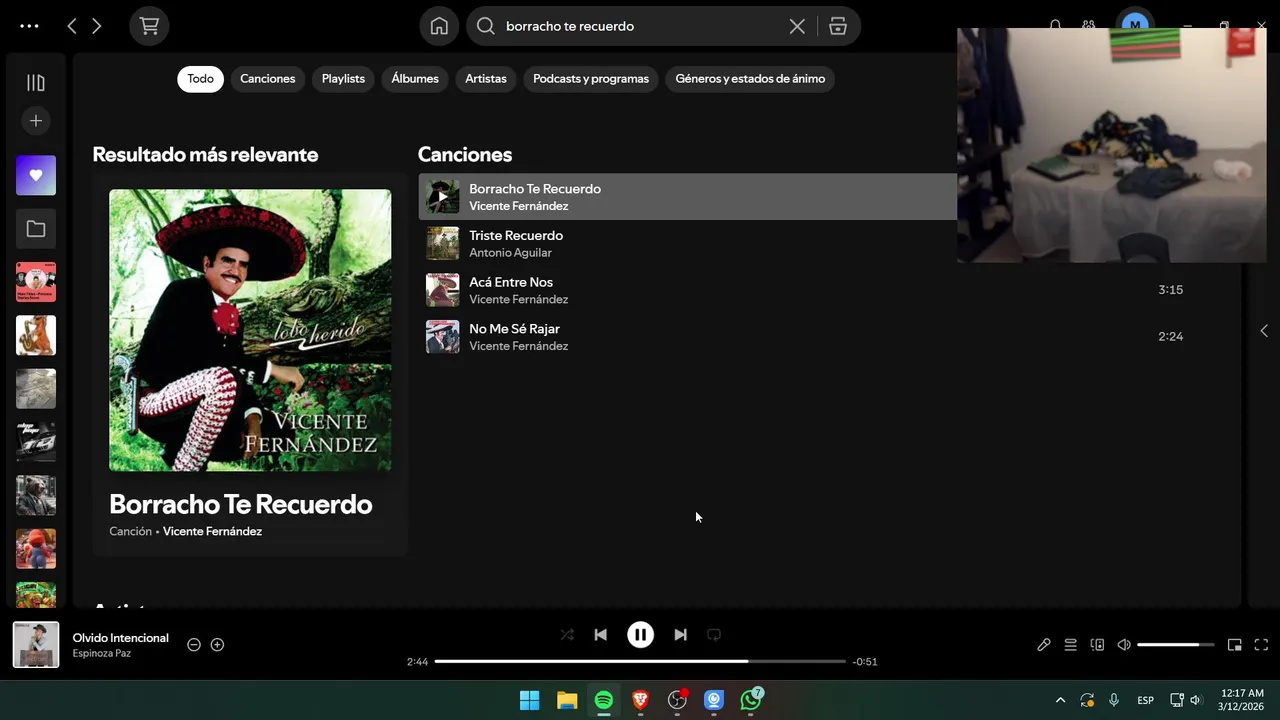Open lyrics microphone icon in player
1280x720 pixels.
(x=1043, y=645)
